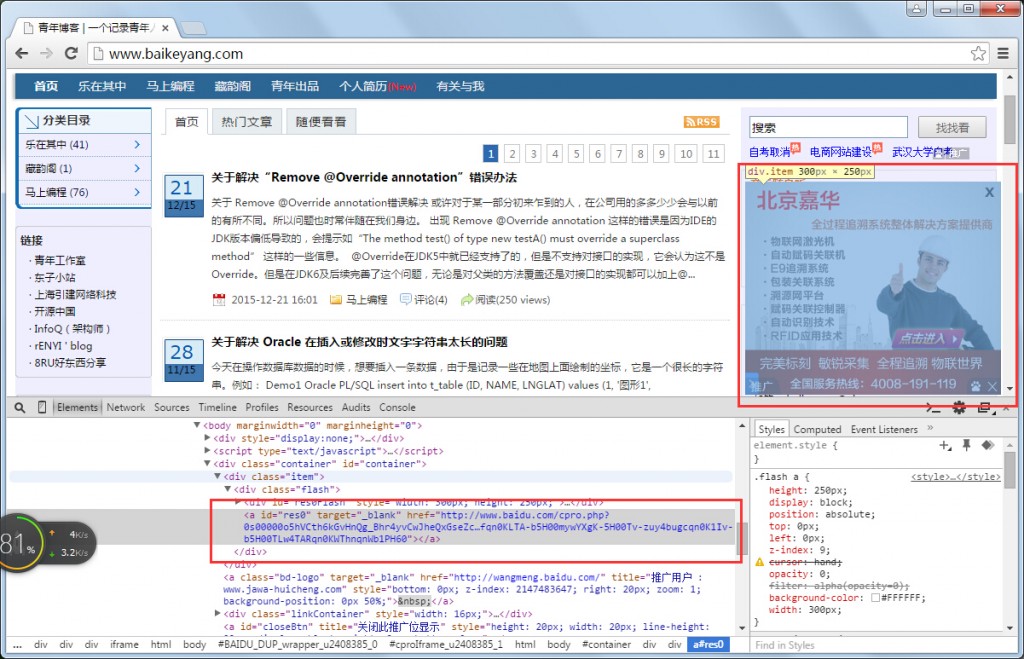Switch to the Audits panel
This screenshot has width=1024, height=659.
tap(356, 408)
